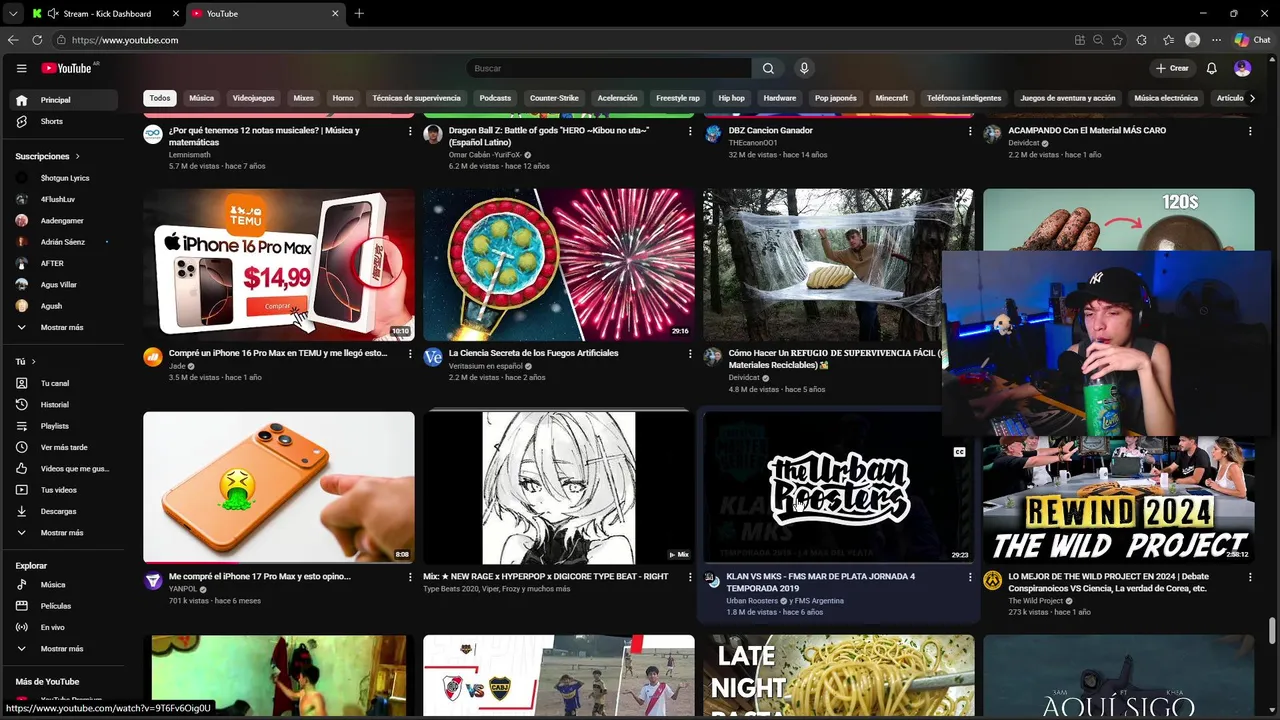Screen dimensions: 1280x720
Task: Click the Buscar search field
Action: [x=608, y=68]
